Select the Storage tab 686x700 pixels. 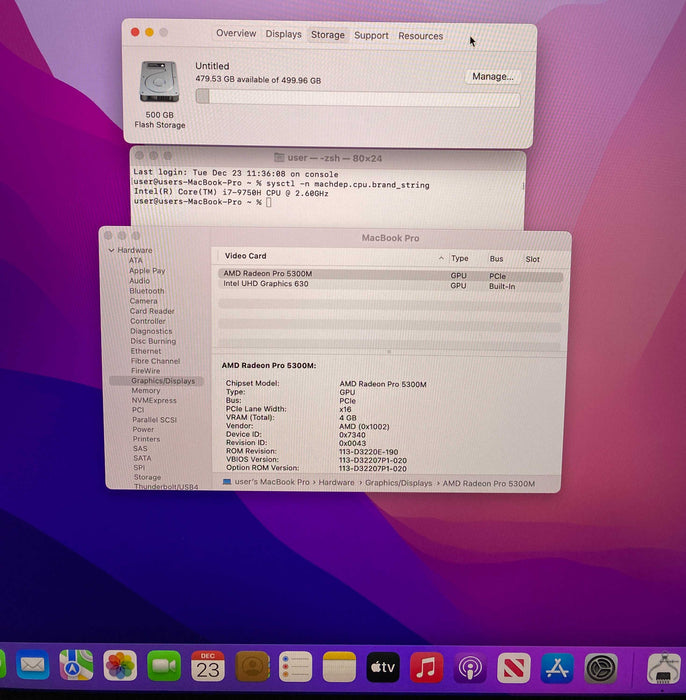point(328,35)
